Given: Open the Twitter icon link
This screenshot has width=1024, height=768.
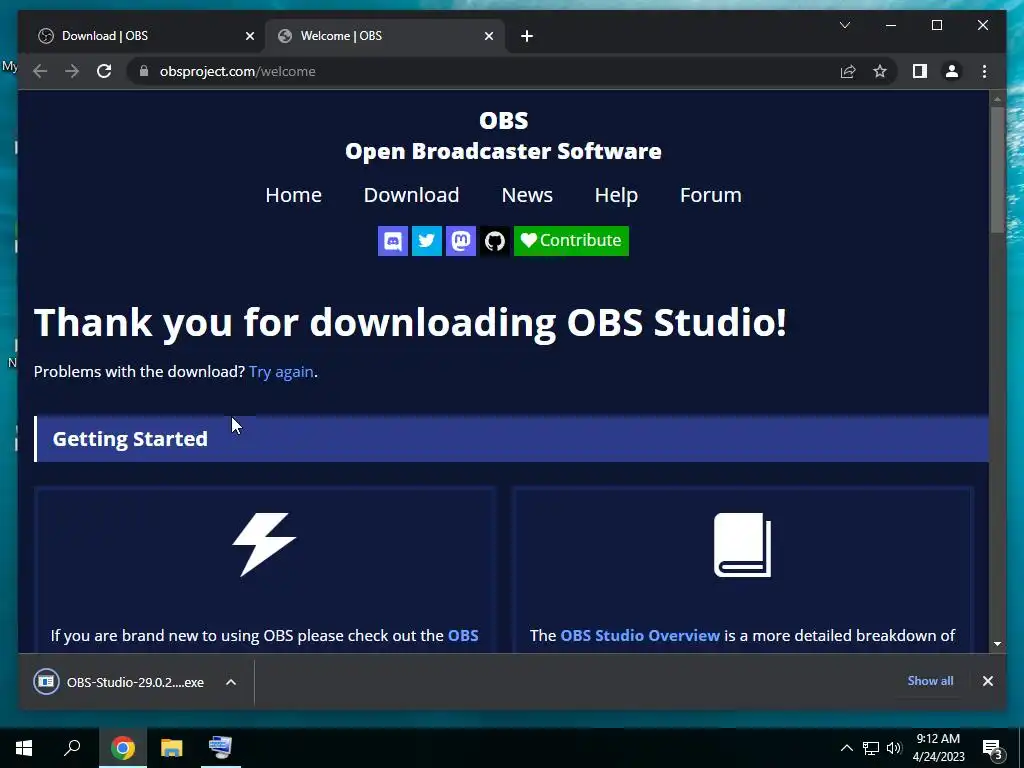Looking at the screenshot, I should 426,241.
